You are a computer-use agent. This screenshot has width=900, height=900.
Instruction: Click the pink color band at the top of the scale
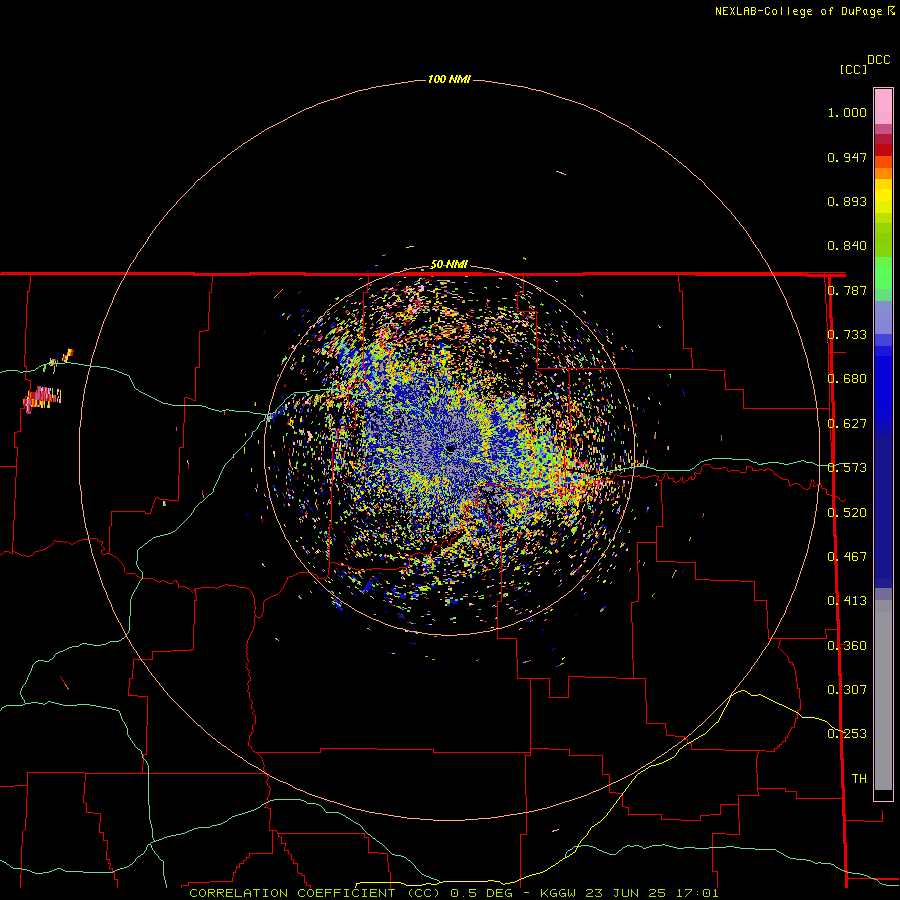(883, 106)
